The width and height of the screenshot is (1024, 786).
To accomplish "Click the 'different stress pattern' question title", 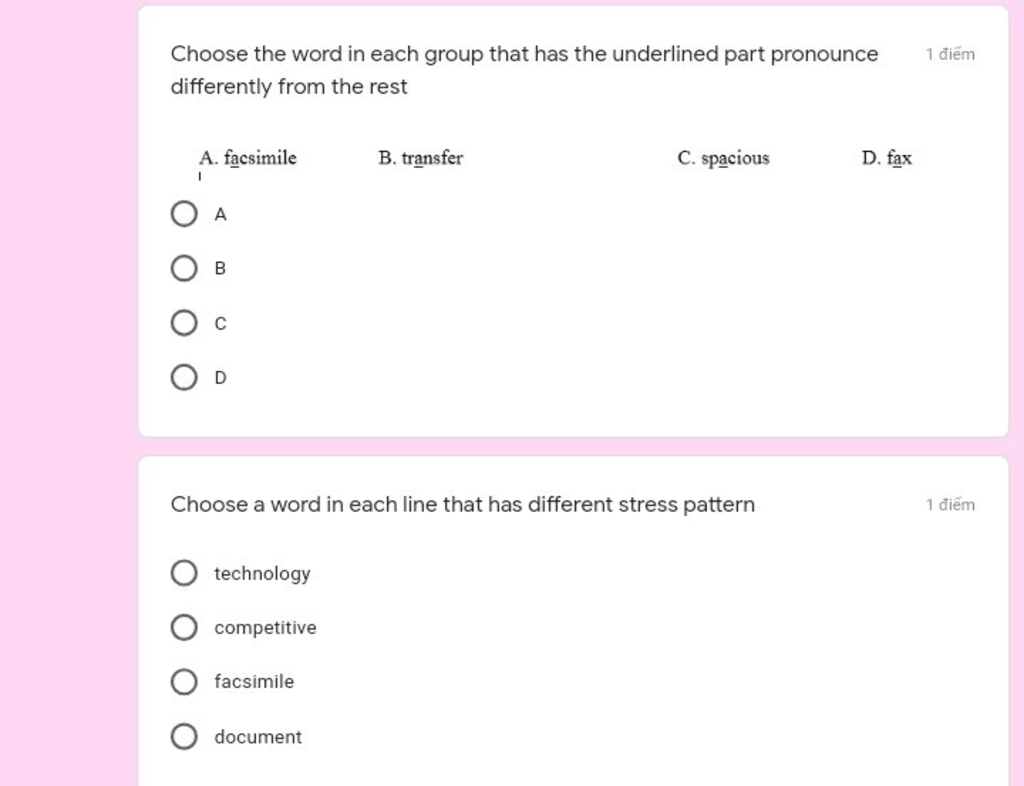I will [x=462, y=505].
